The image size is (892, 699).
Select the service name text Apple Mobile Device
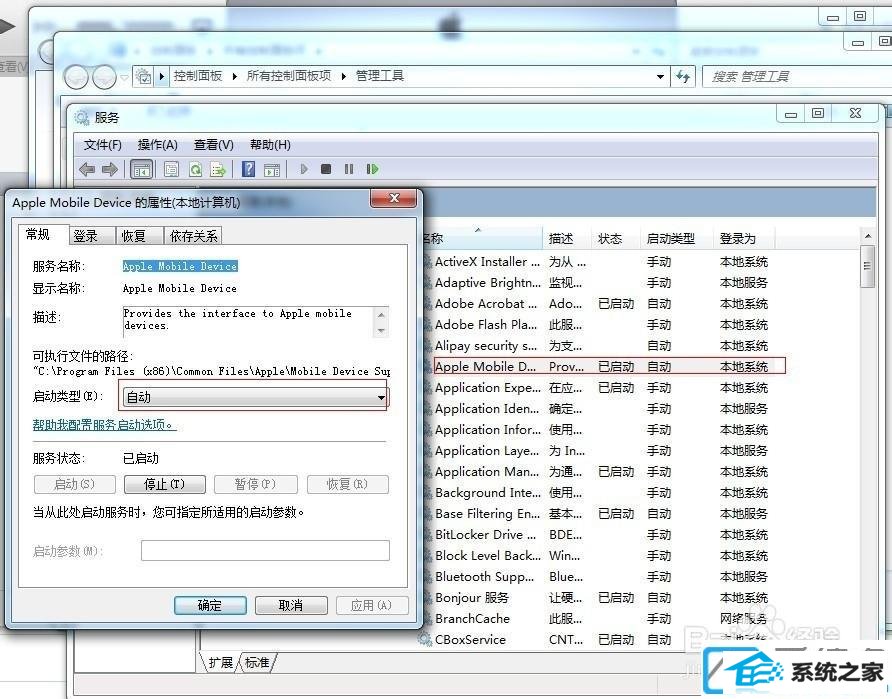180,266
